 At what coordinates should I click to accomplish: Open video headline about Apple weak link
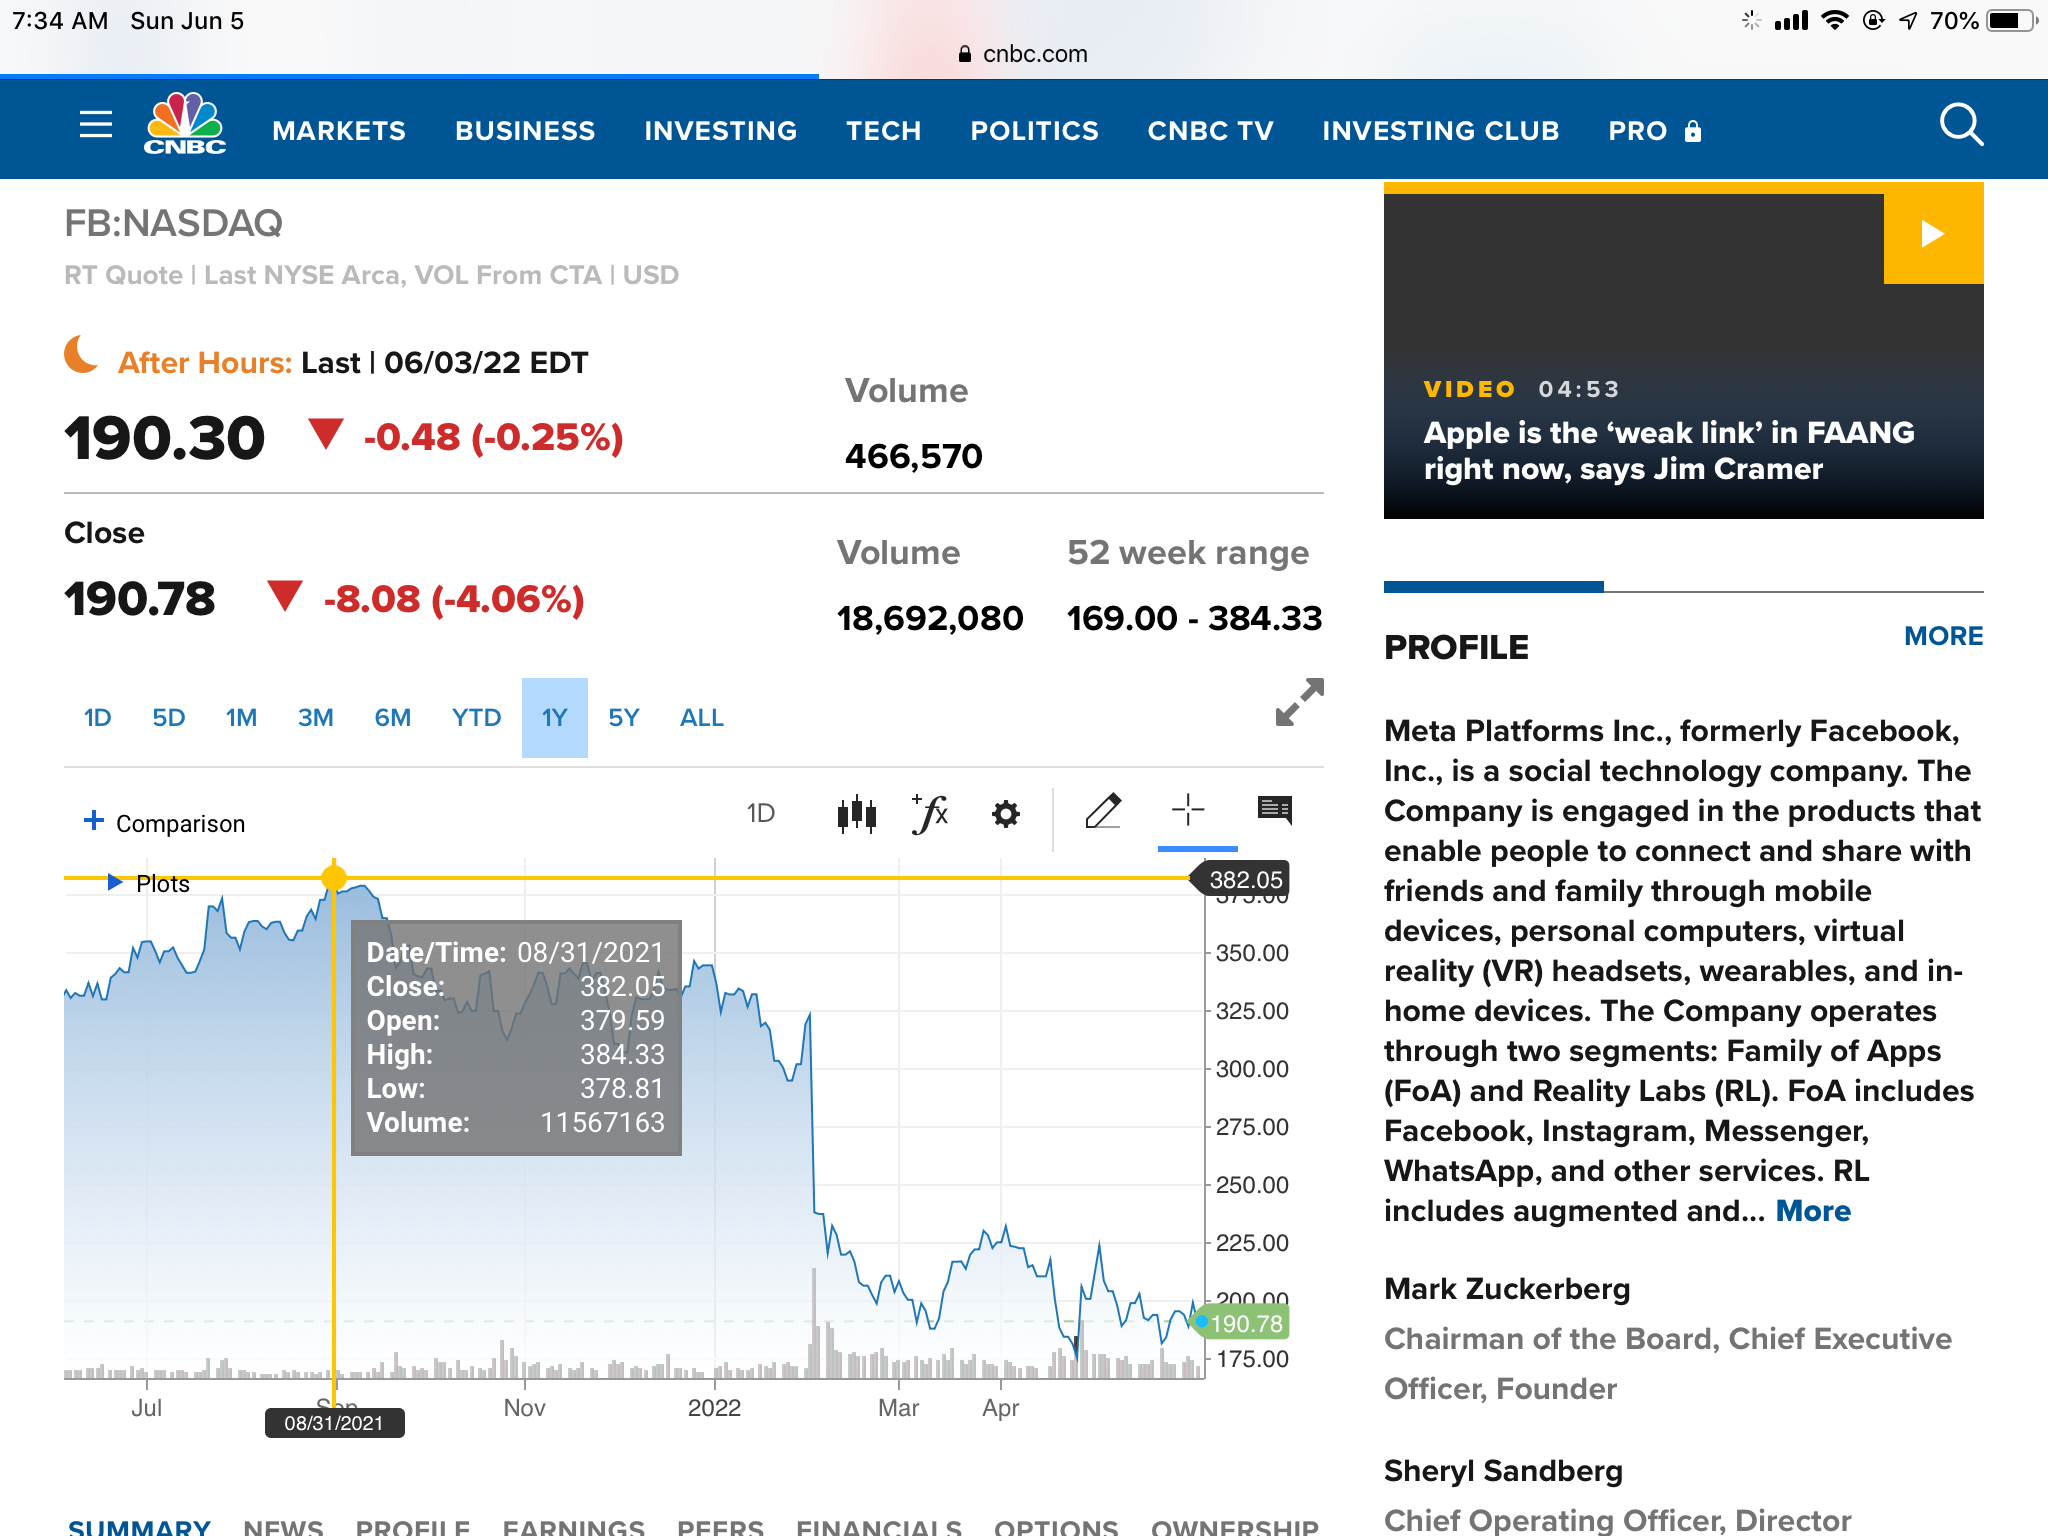point(1669,451)
